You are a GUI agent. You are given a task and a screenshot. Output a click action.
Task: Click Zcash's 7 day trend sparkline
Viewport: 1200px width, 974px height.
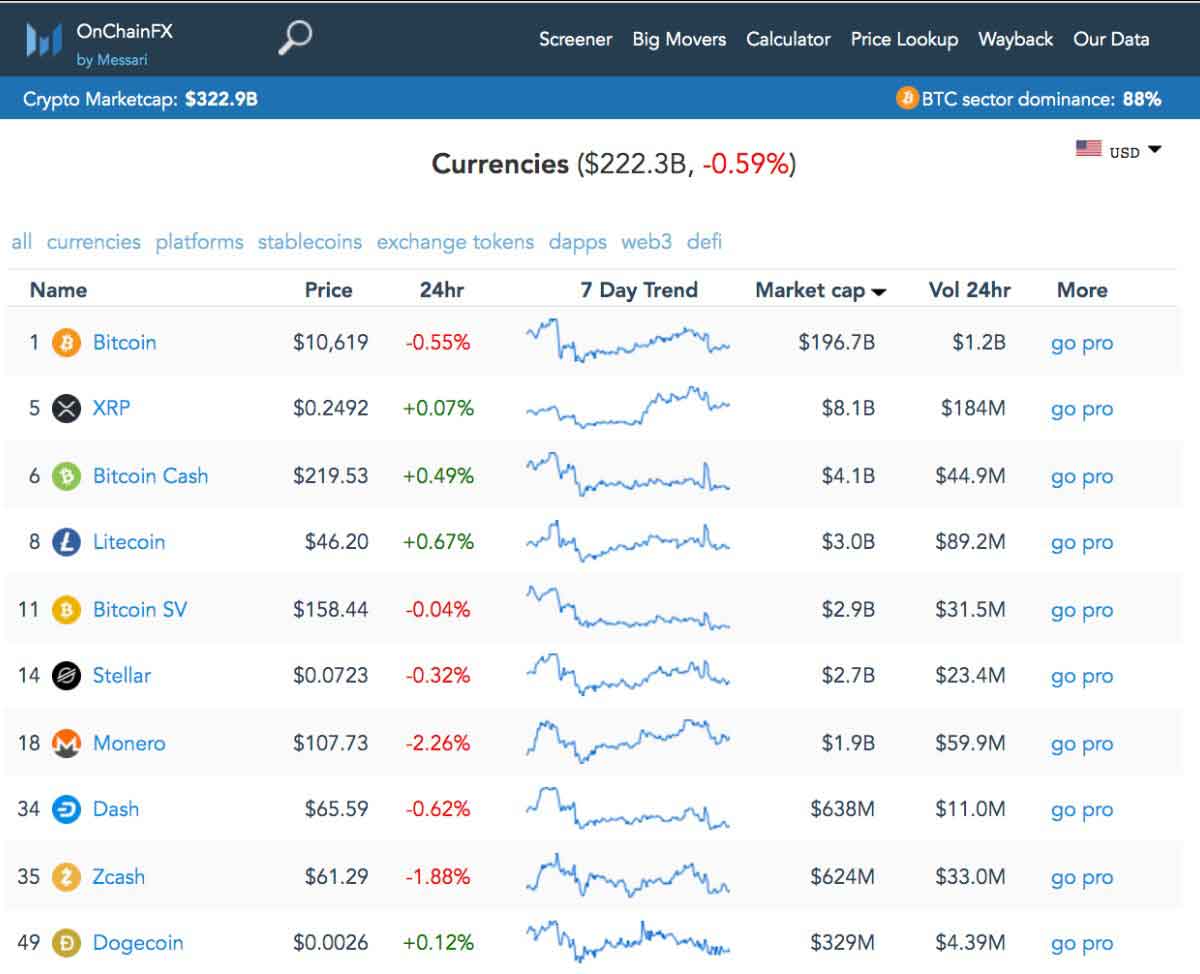(x=628, y=876)
